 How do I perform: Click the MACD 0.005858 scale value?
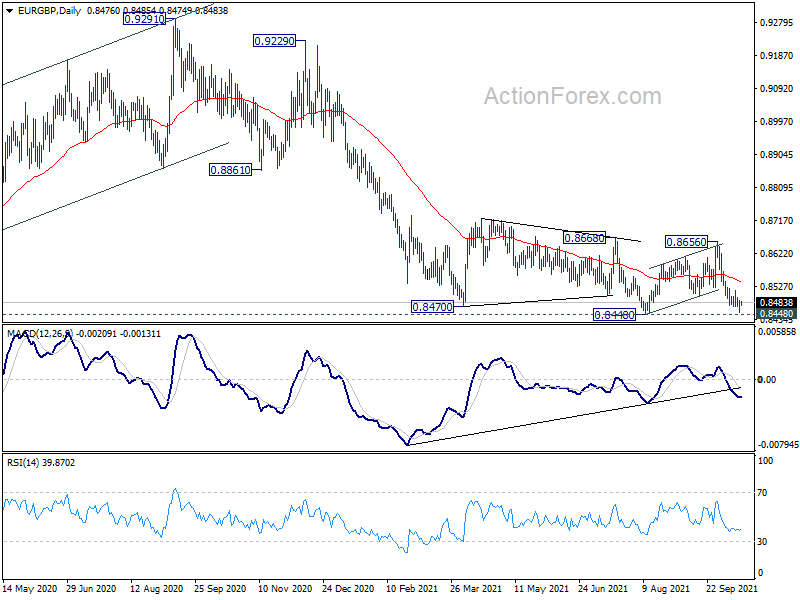point(778,332)
